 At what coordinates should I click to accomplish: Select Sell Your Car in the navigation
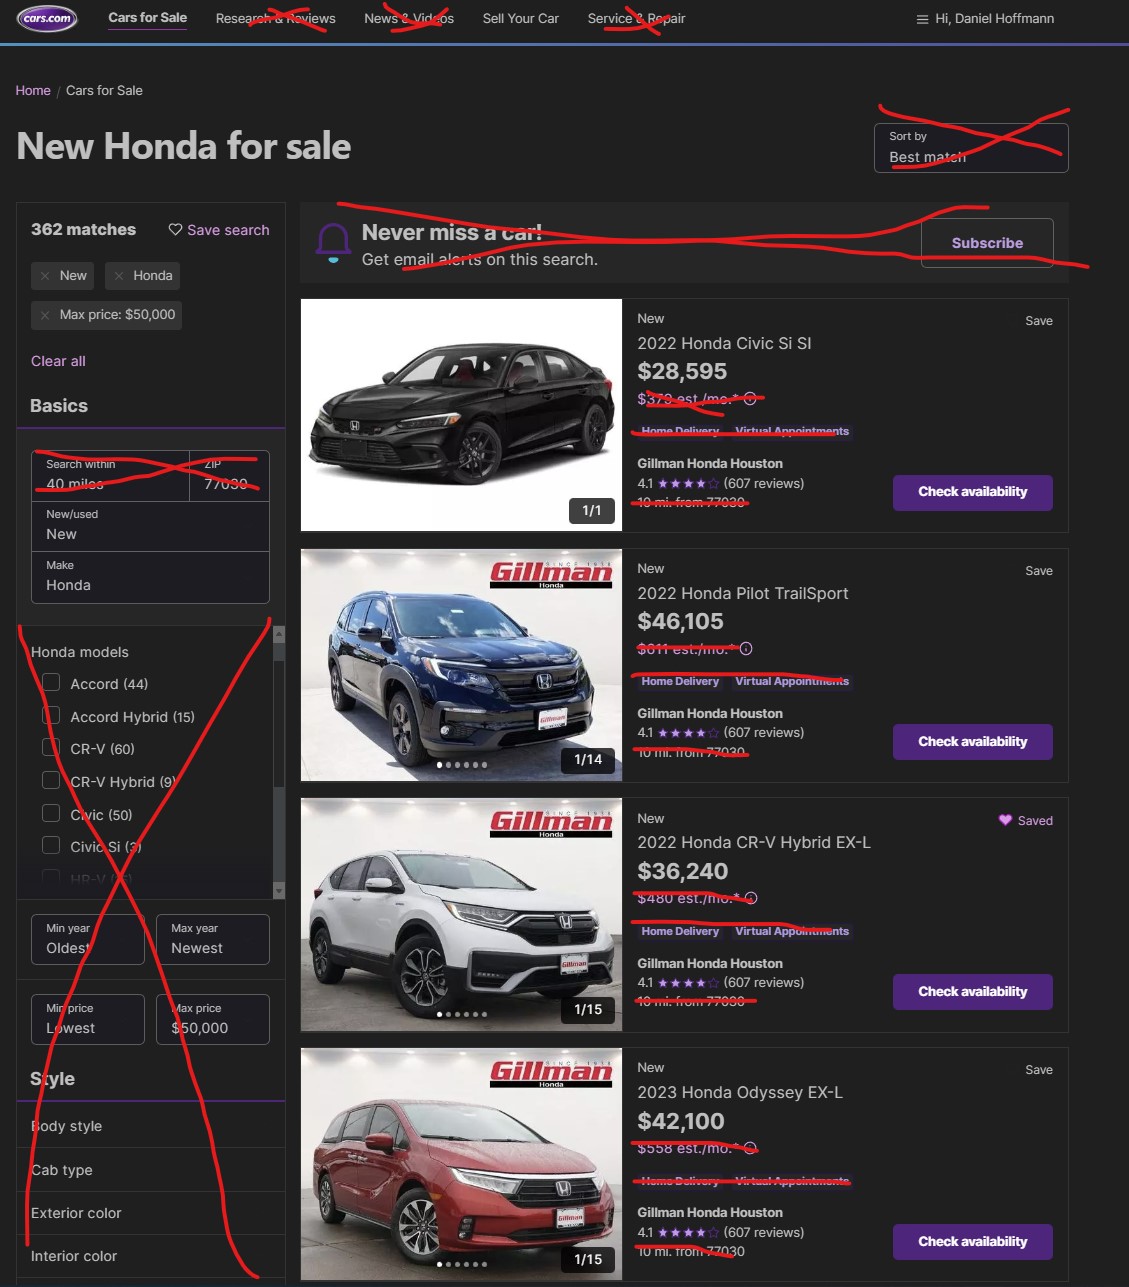520,18
